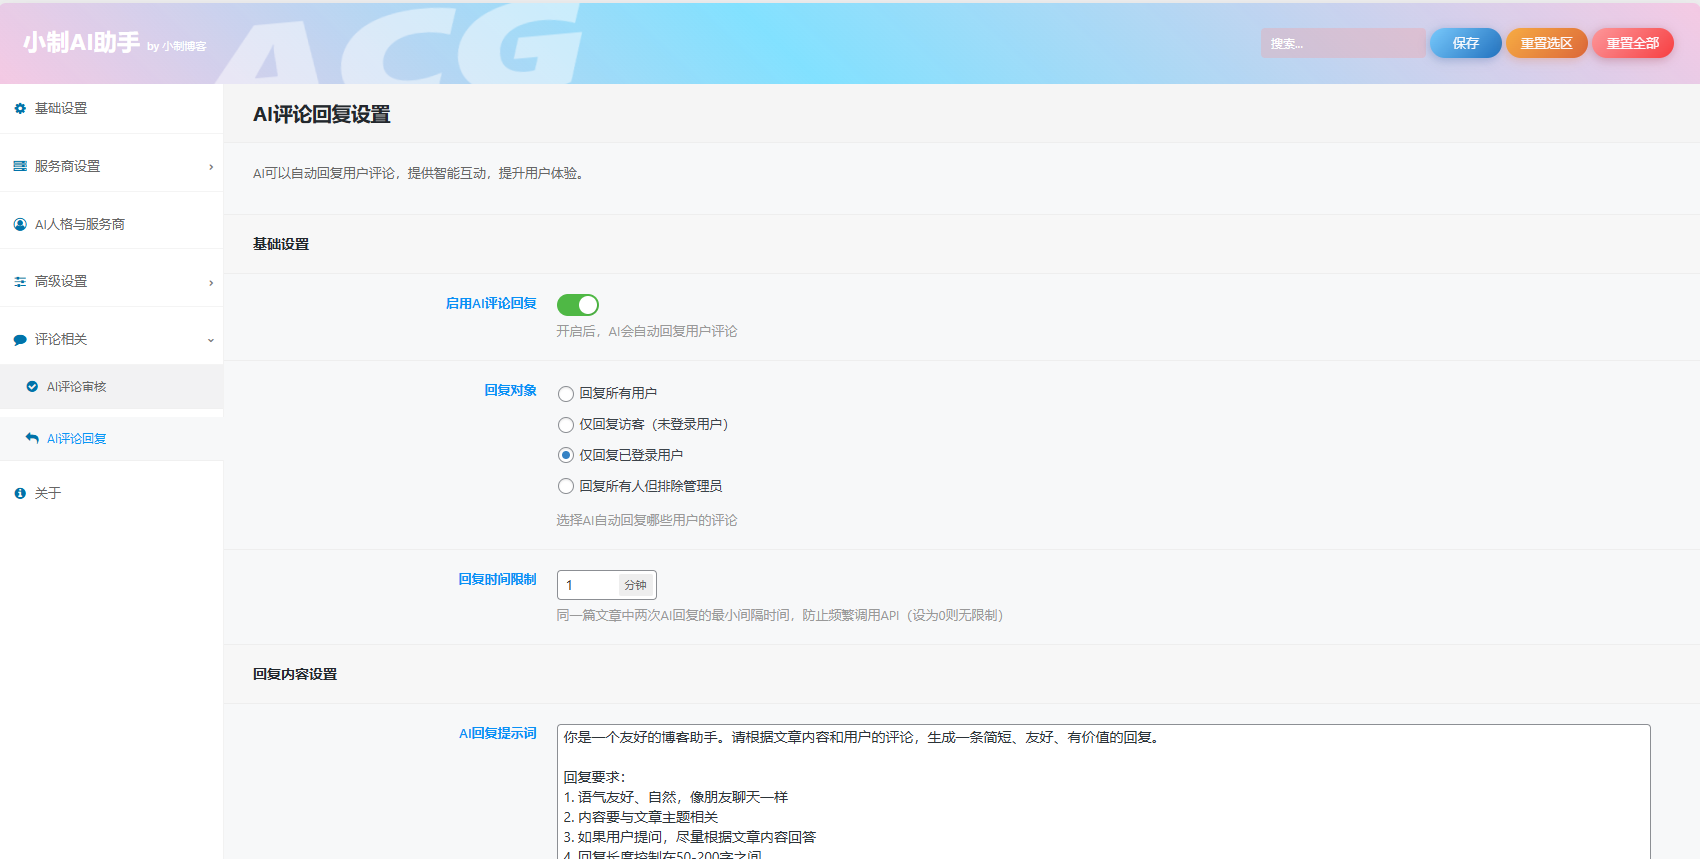1700x860 pixels.
Task: Click the 重置选区 button
Action: [1547, 43]
